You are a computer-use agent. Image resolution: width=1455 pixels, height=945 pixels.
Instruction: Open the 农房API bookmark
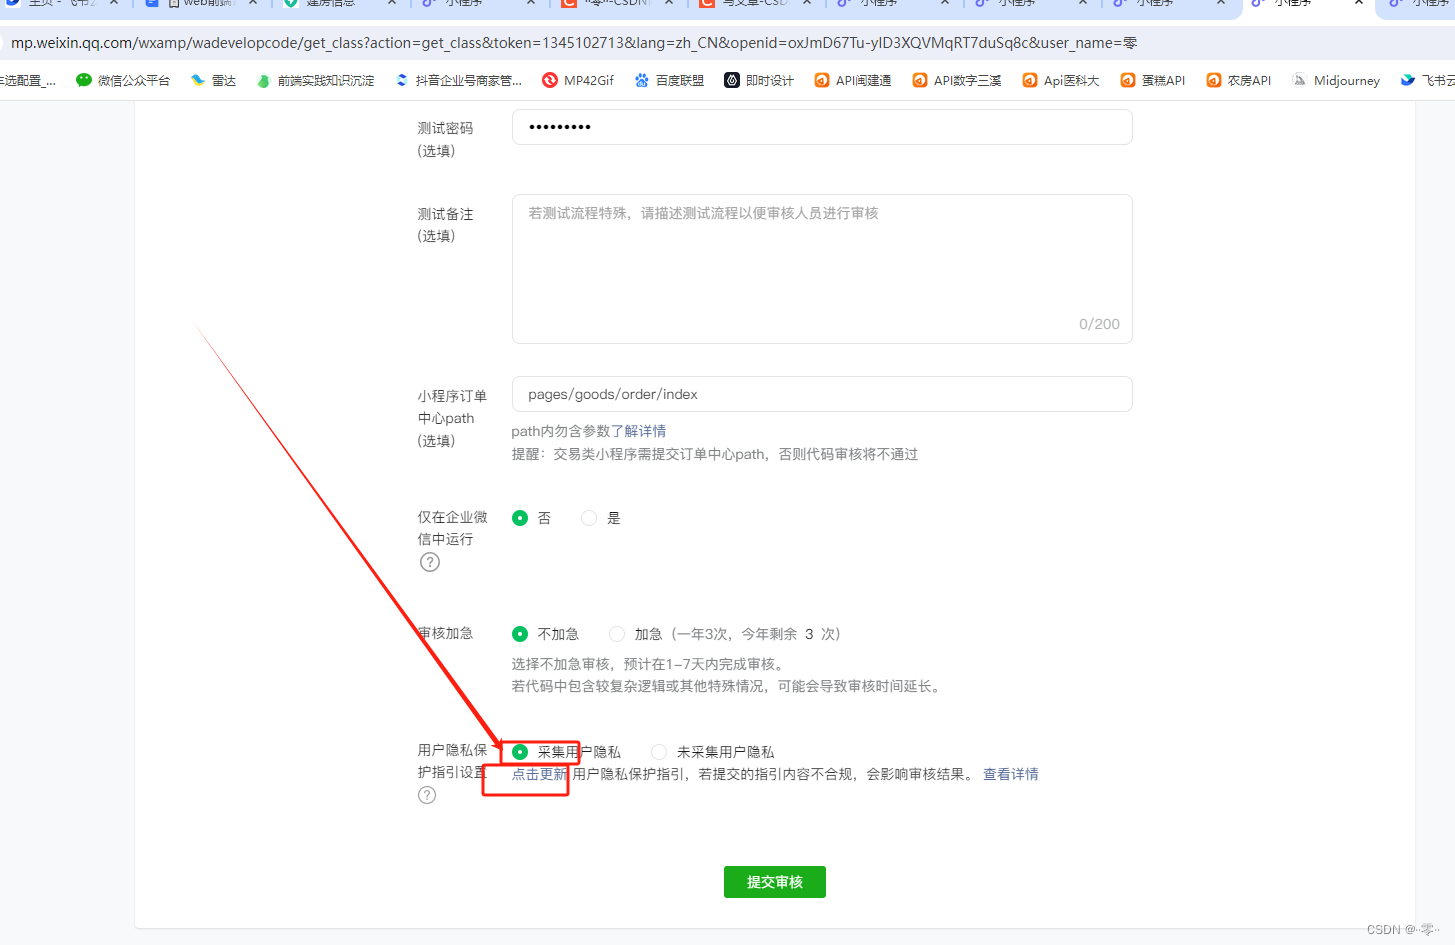pos(1238,80)
